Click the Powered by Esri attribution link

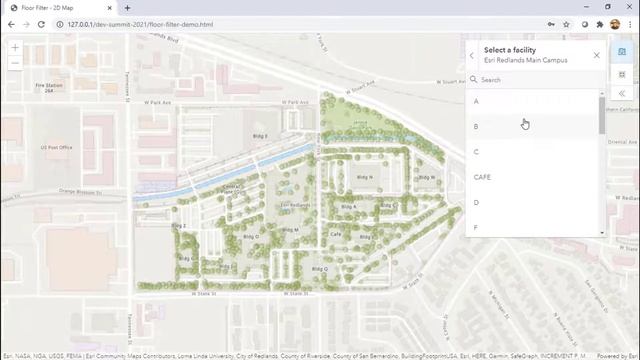click(x=618, y=356)
